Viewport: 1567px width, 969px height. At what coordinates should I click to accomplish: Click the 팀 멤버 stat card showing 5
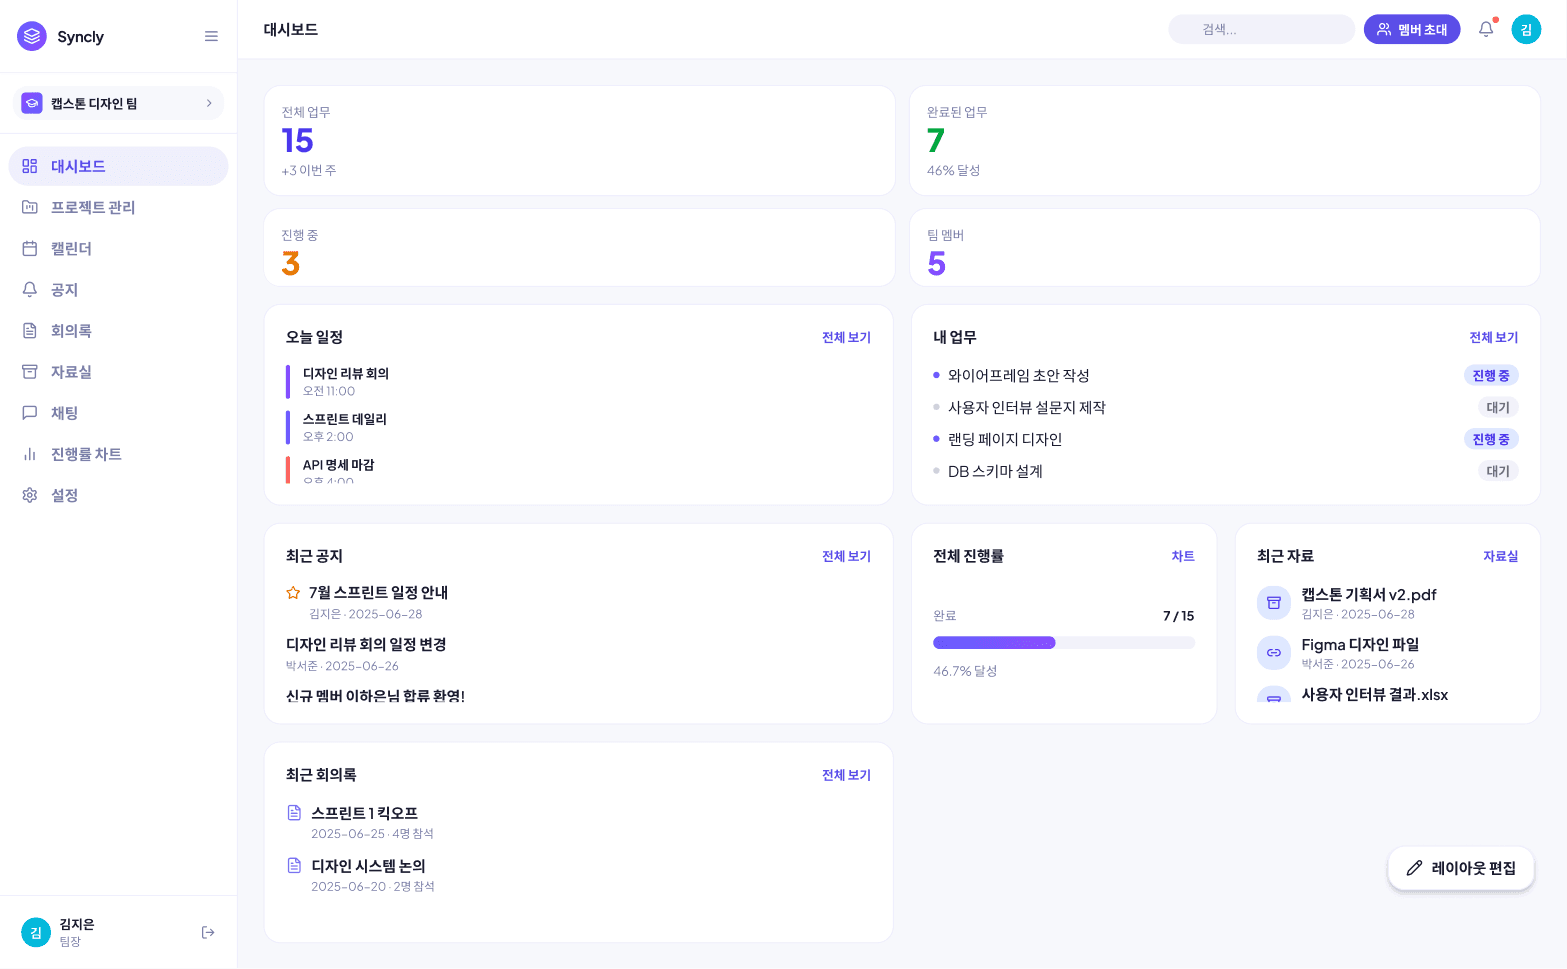point(1225,247)
